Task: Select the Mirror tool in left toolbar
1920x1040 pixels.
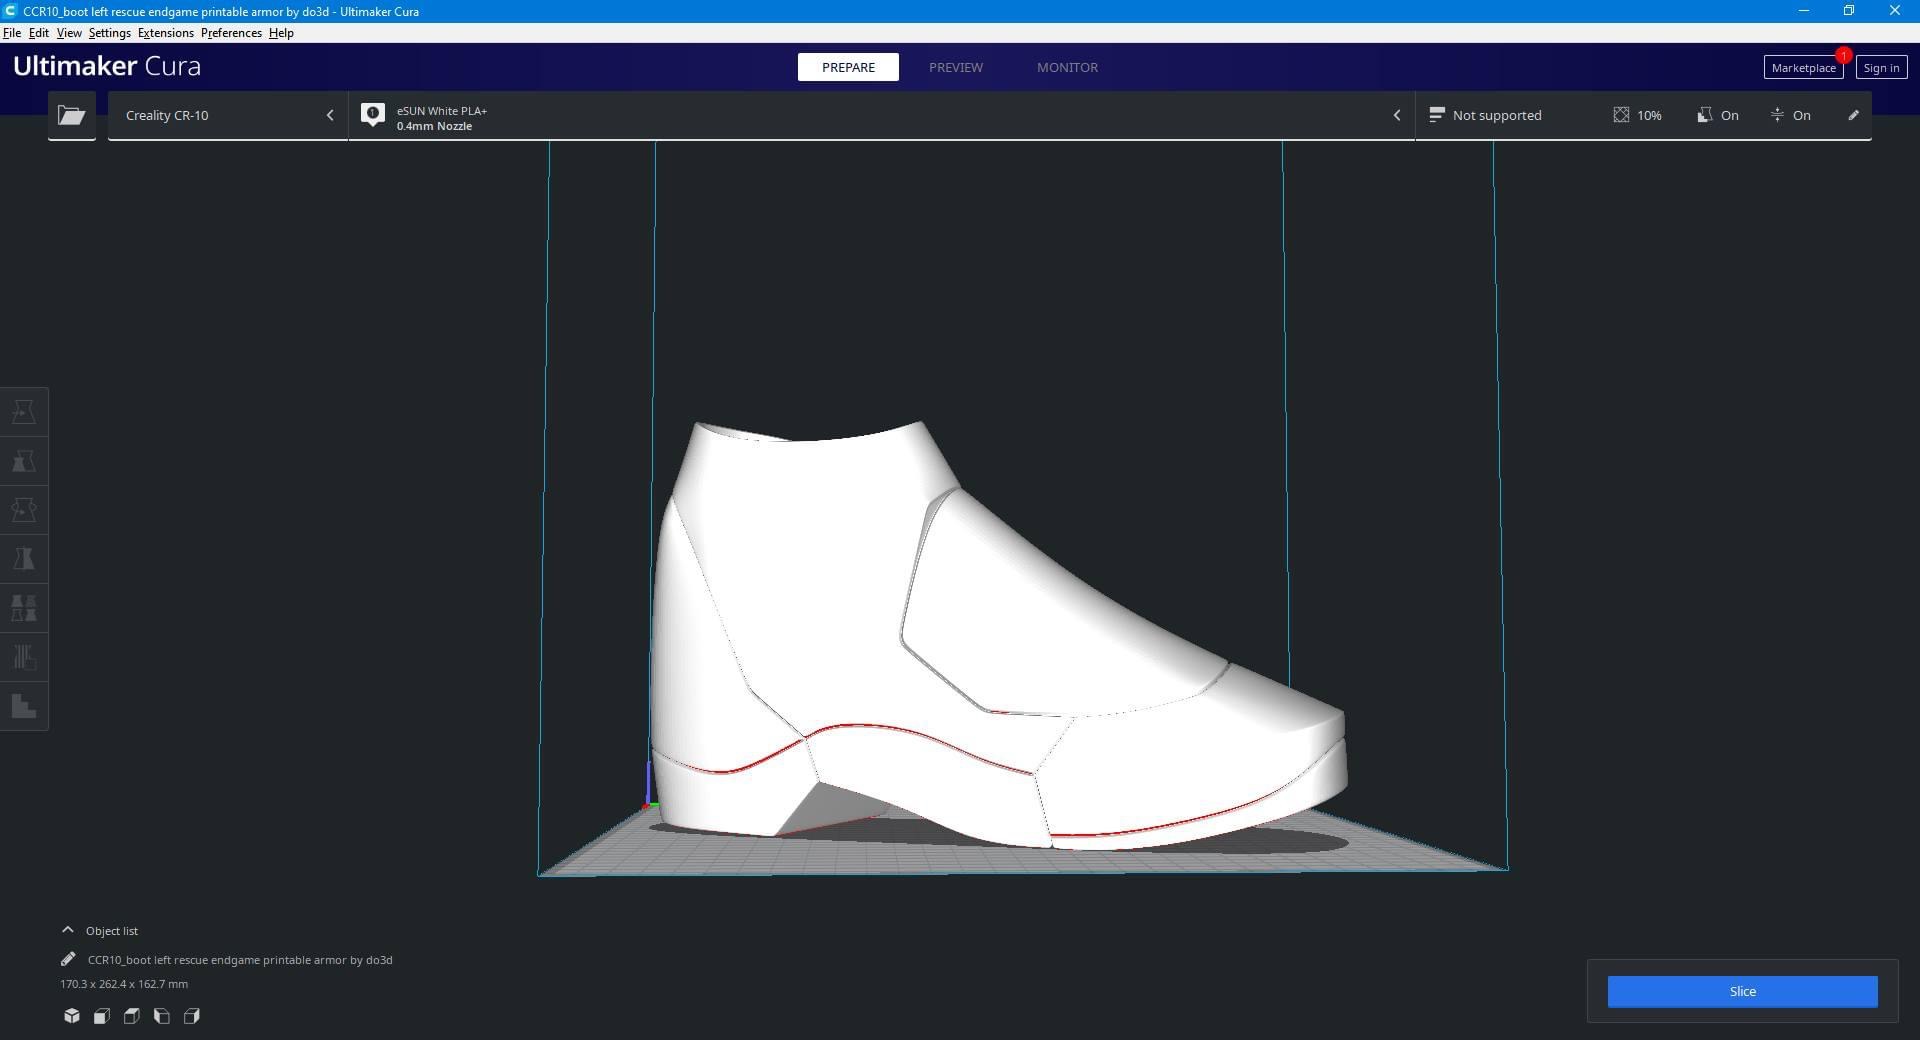Action: (24, 559)
